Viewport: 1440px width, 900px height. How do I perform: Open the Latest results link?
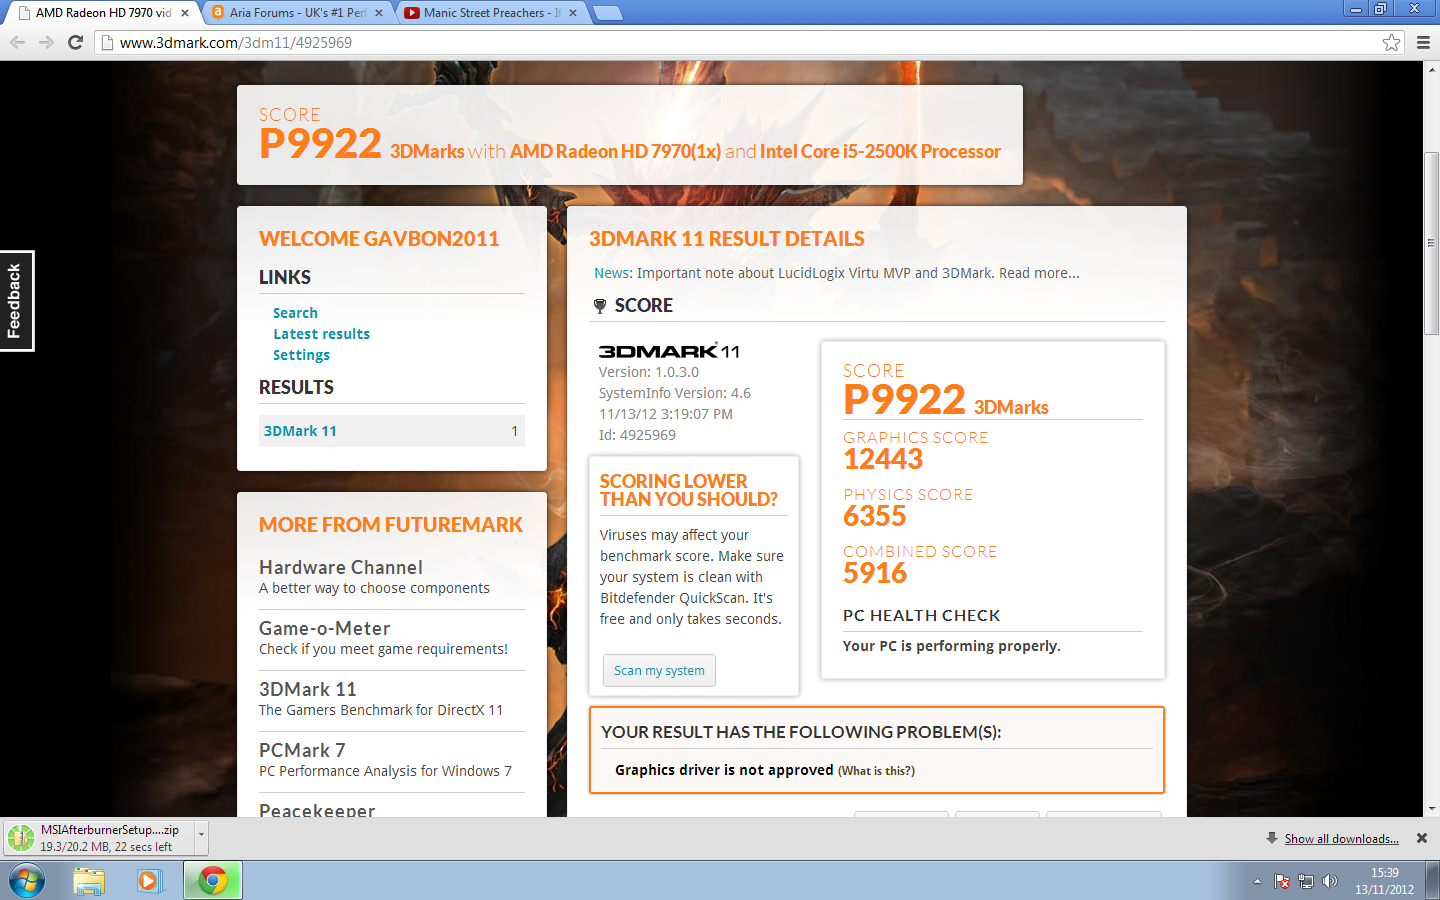(x=321, y=334)
